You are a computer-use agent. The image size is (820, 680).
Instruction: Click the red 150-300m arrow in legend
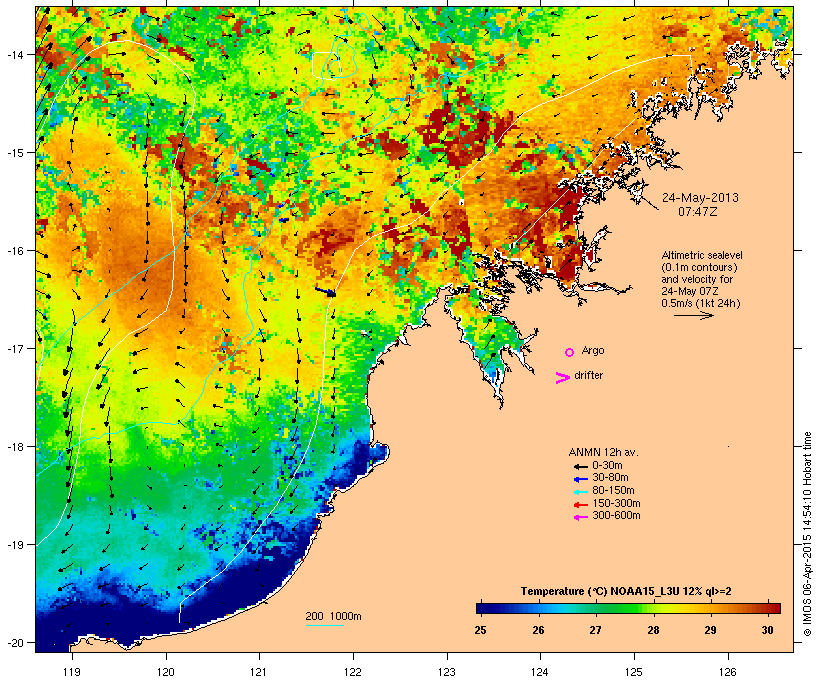point(581,505)
